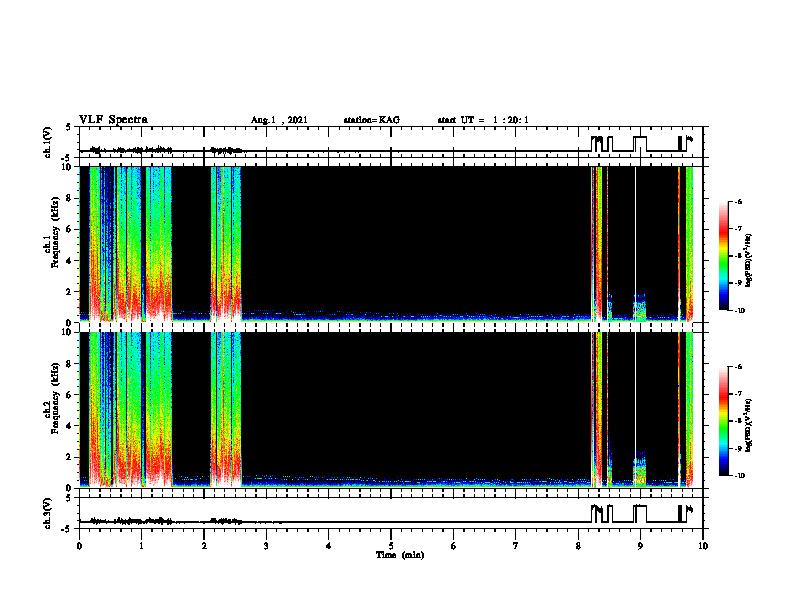
Task: Click the "Aug.1 , 2021" date label
Action: pyautogui.click(x=279, y=120)
